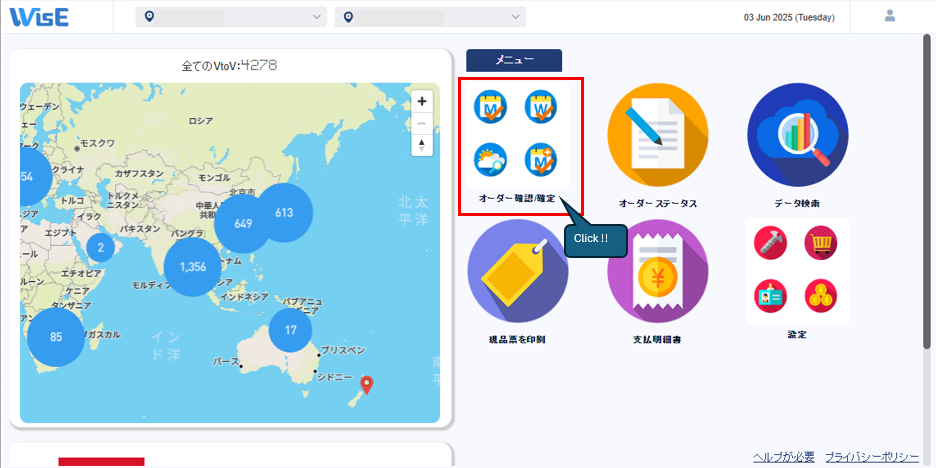
Task: Click the shopping cart settings icon
Action: pos(821,243)
